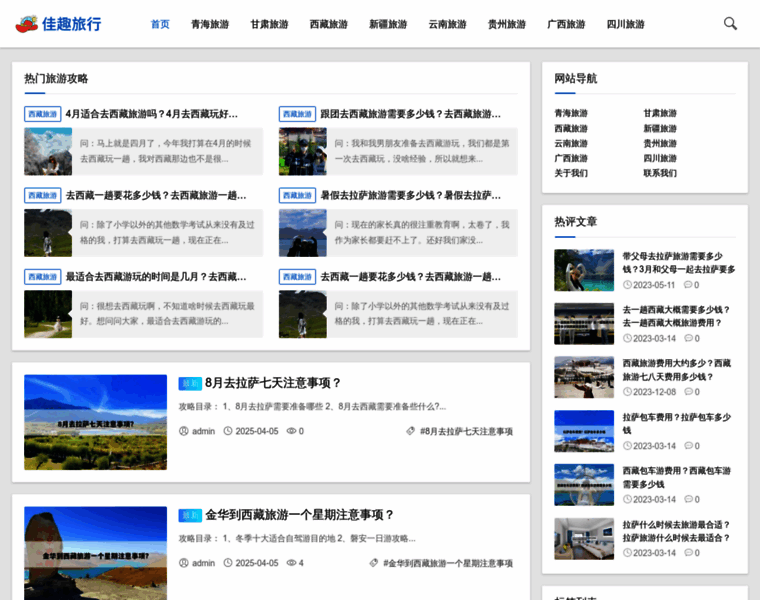Open thumbnail of 4月适合去西藏旅游吗 article
760x600 pixels.
(x=48, y=151)
